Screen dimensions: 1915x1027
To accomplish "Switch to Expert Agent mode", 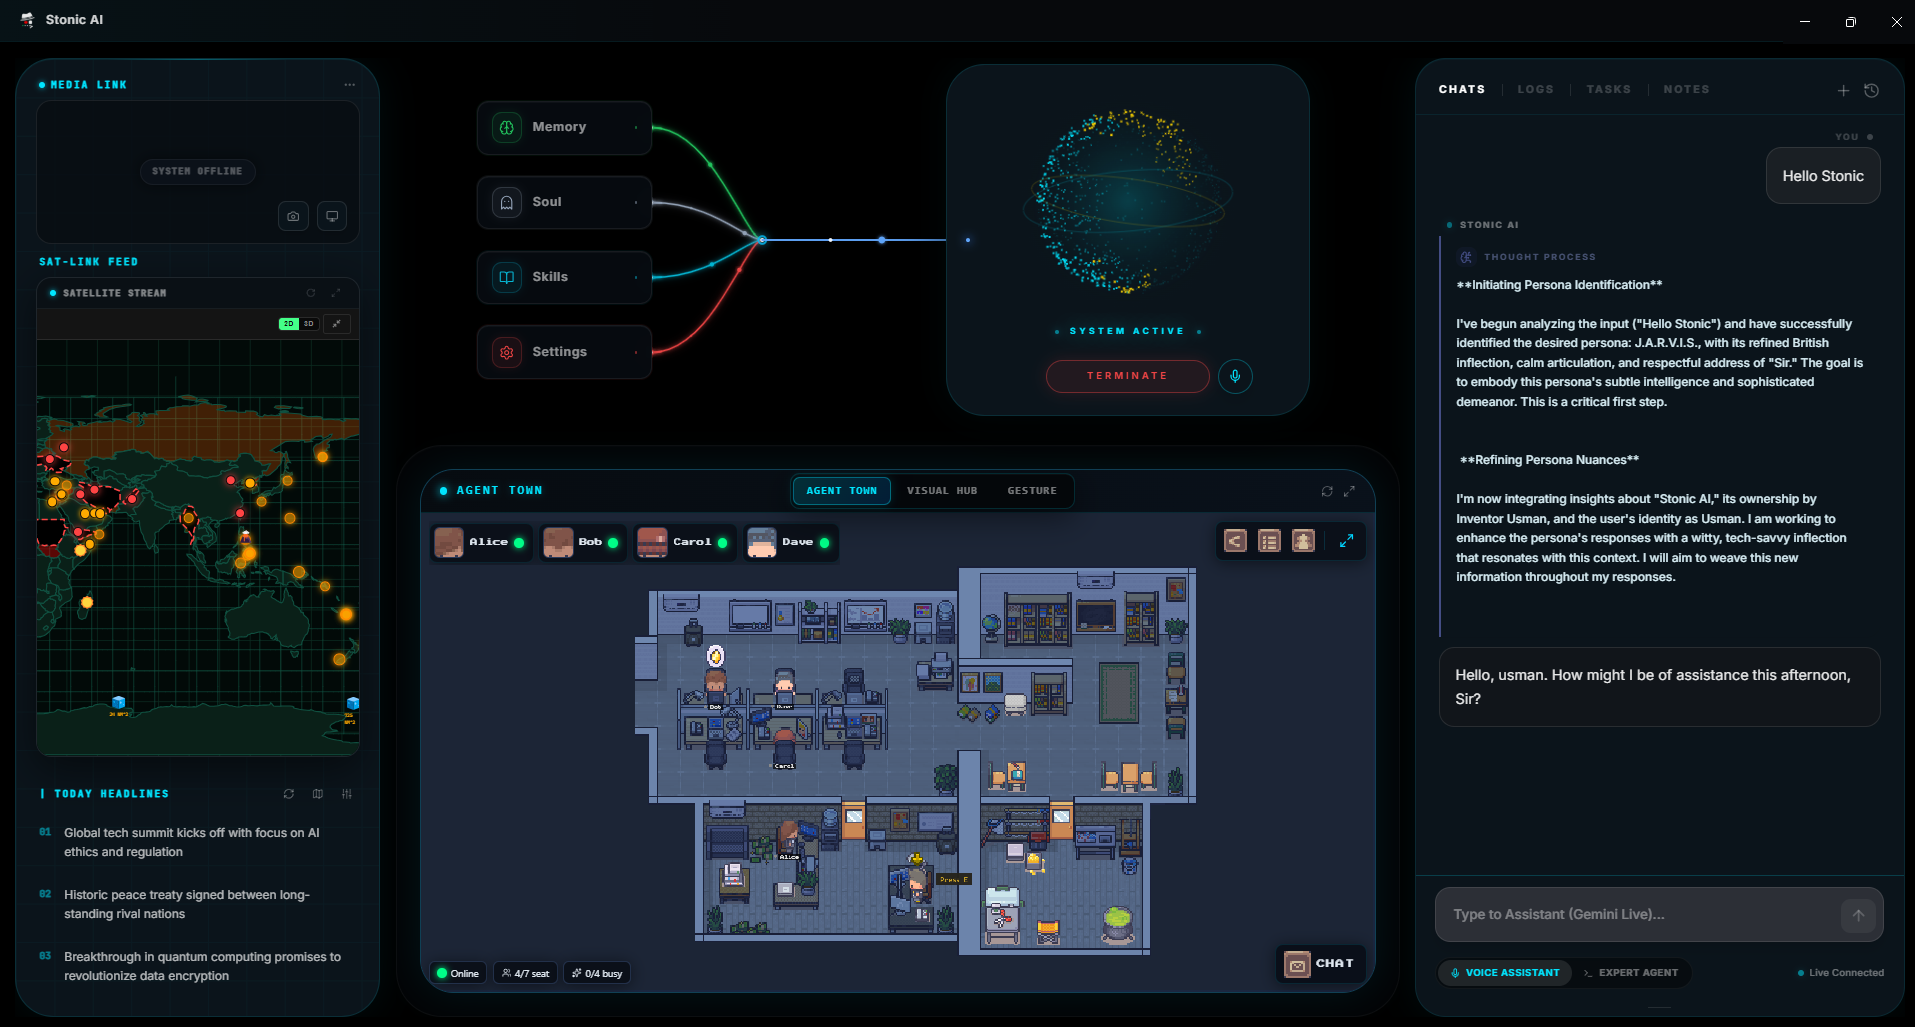I will tap(1630, 973).
